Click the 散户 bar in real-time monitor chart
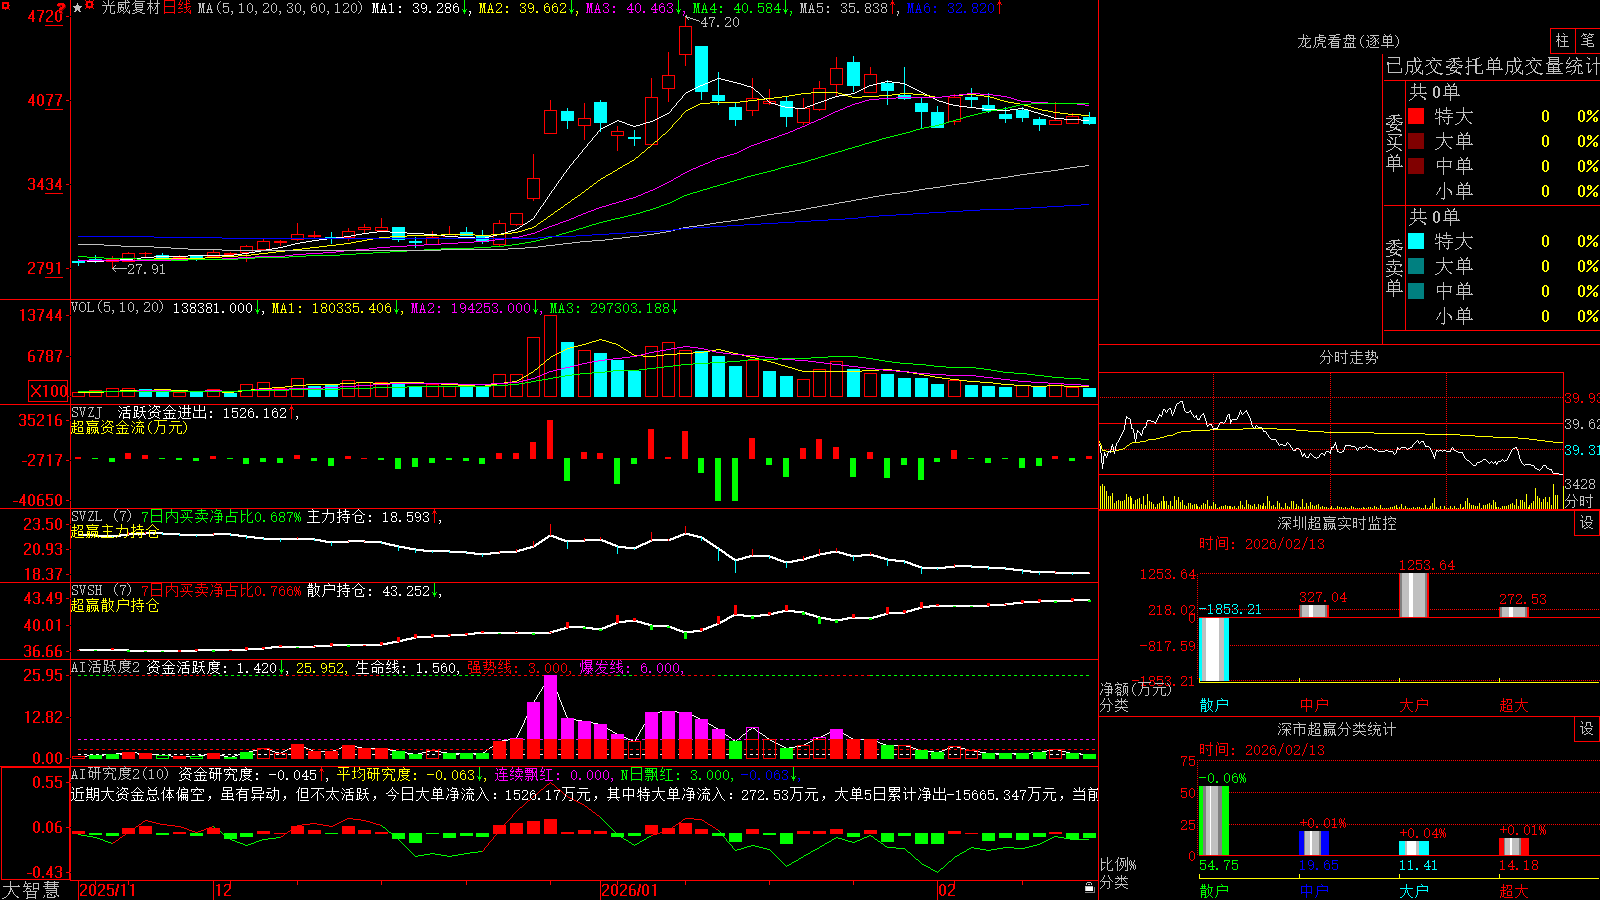The image size is (1600, 900). (x=1214, y=649)
